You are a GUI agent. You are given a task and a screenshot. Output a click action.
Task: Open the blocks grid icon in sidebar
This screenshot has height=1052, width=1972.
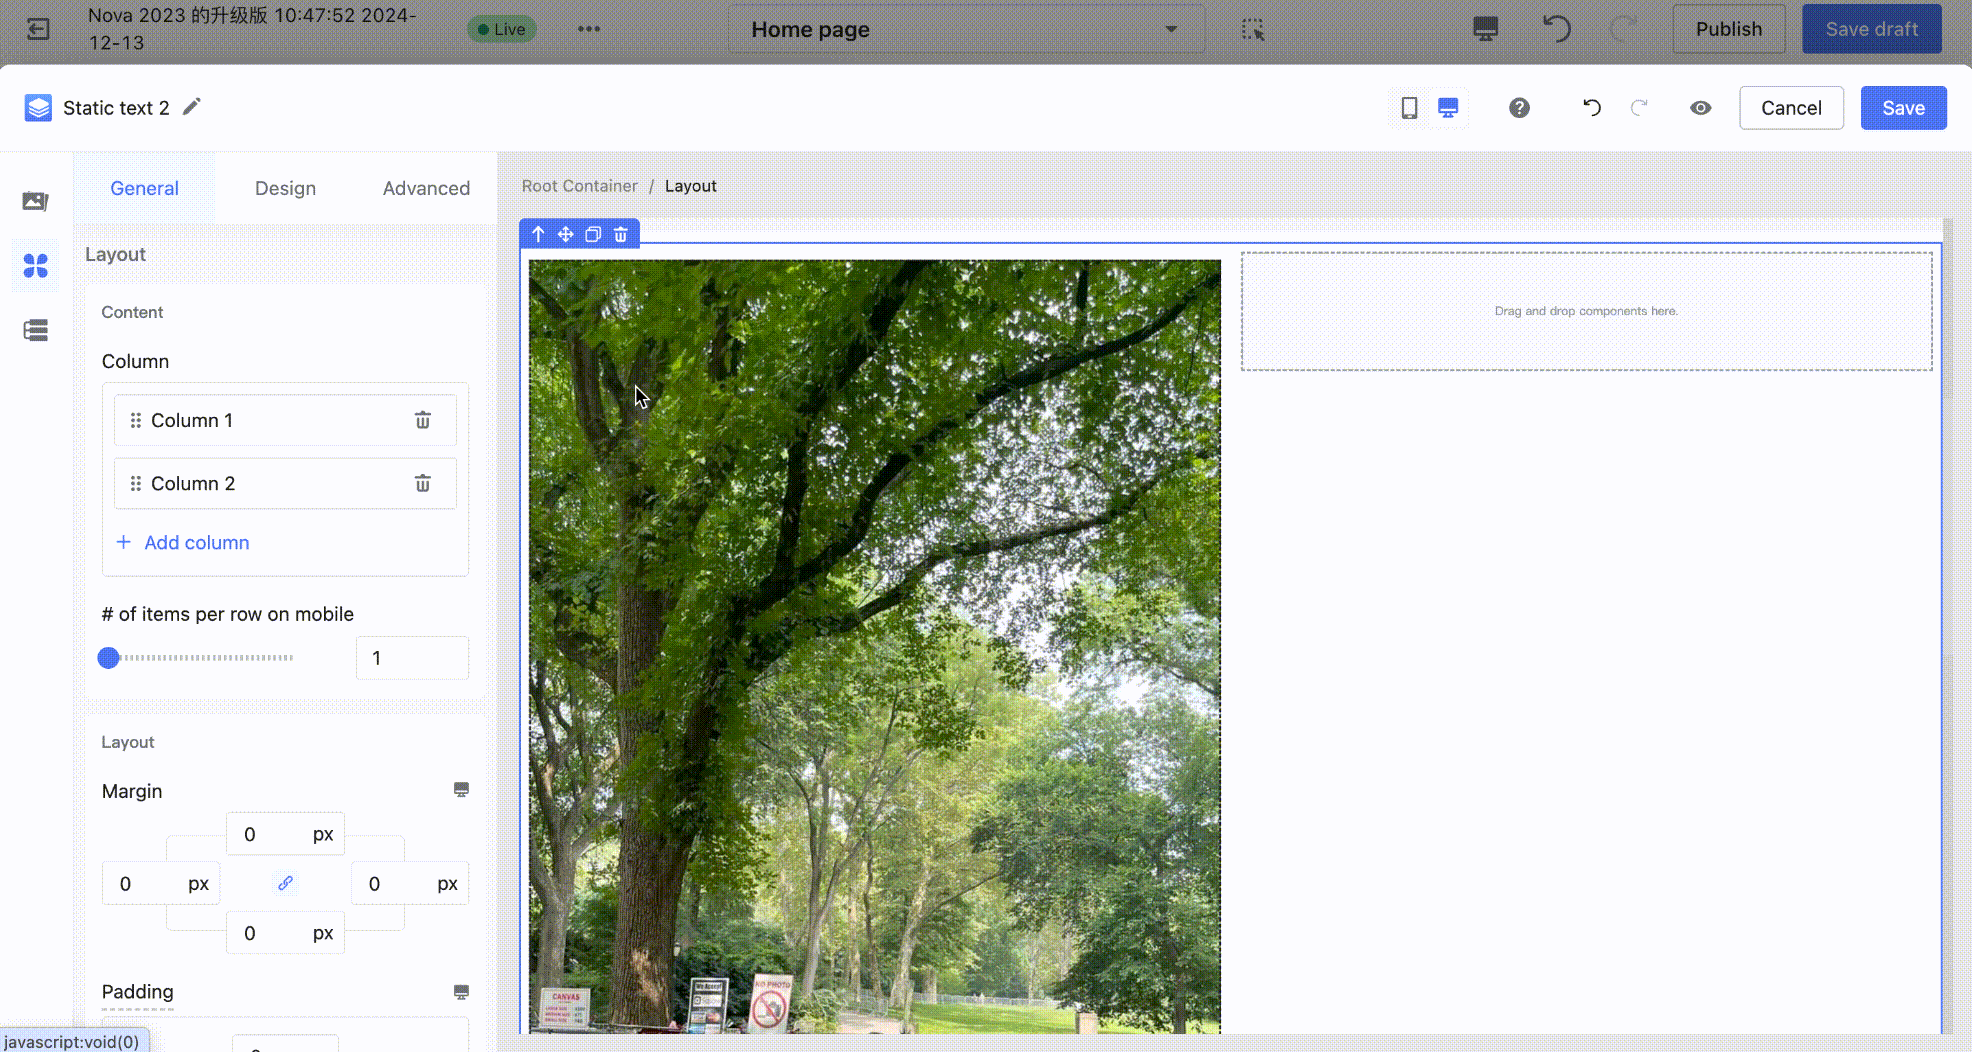[36, 266]
